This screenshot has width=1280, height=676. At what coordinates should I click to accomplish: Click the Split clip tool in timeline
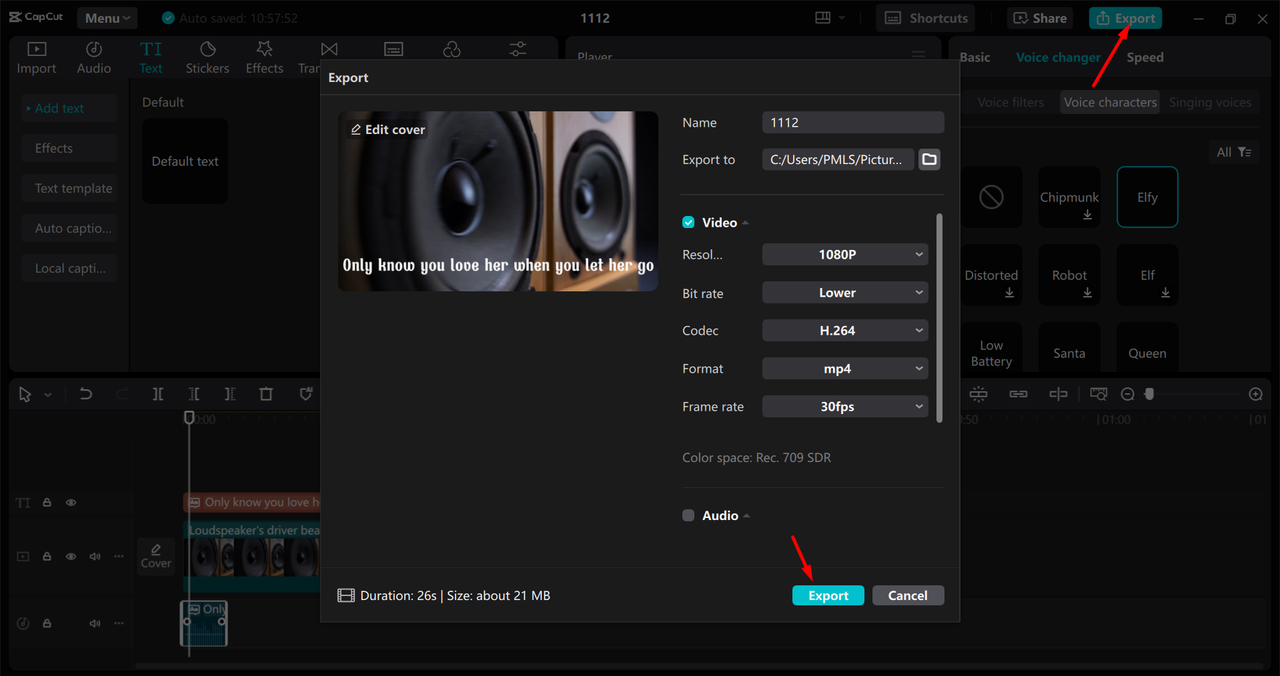coord(158,394)
